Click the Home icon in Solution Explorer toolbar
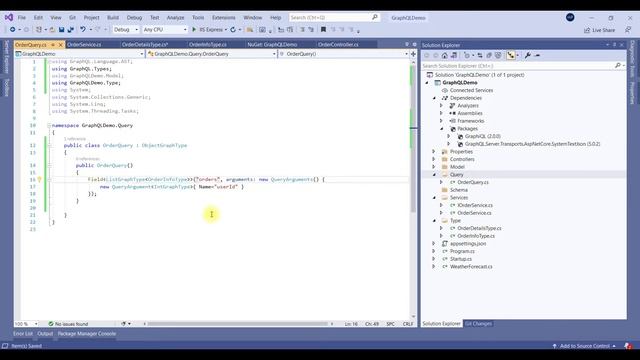 coord(444,56)
